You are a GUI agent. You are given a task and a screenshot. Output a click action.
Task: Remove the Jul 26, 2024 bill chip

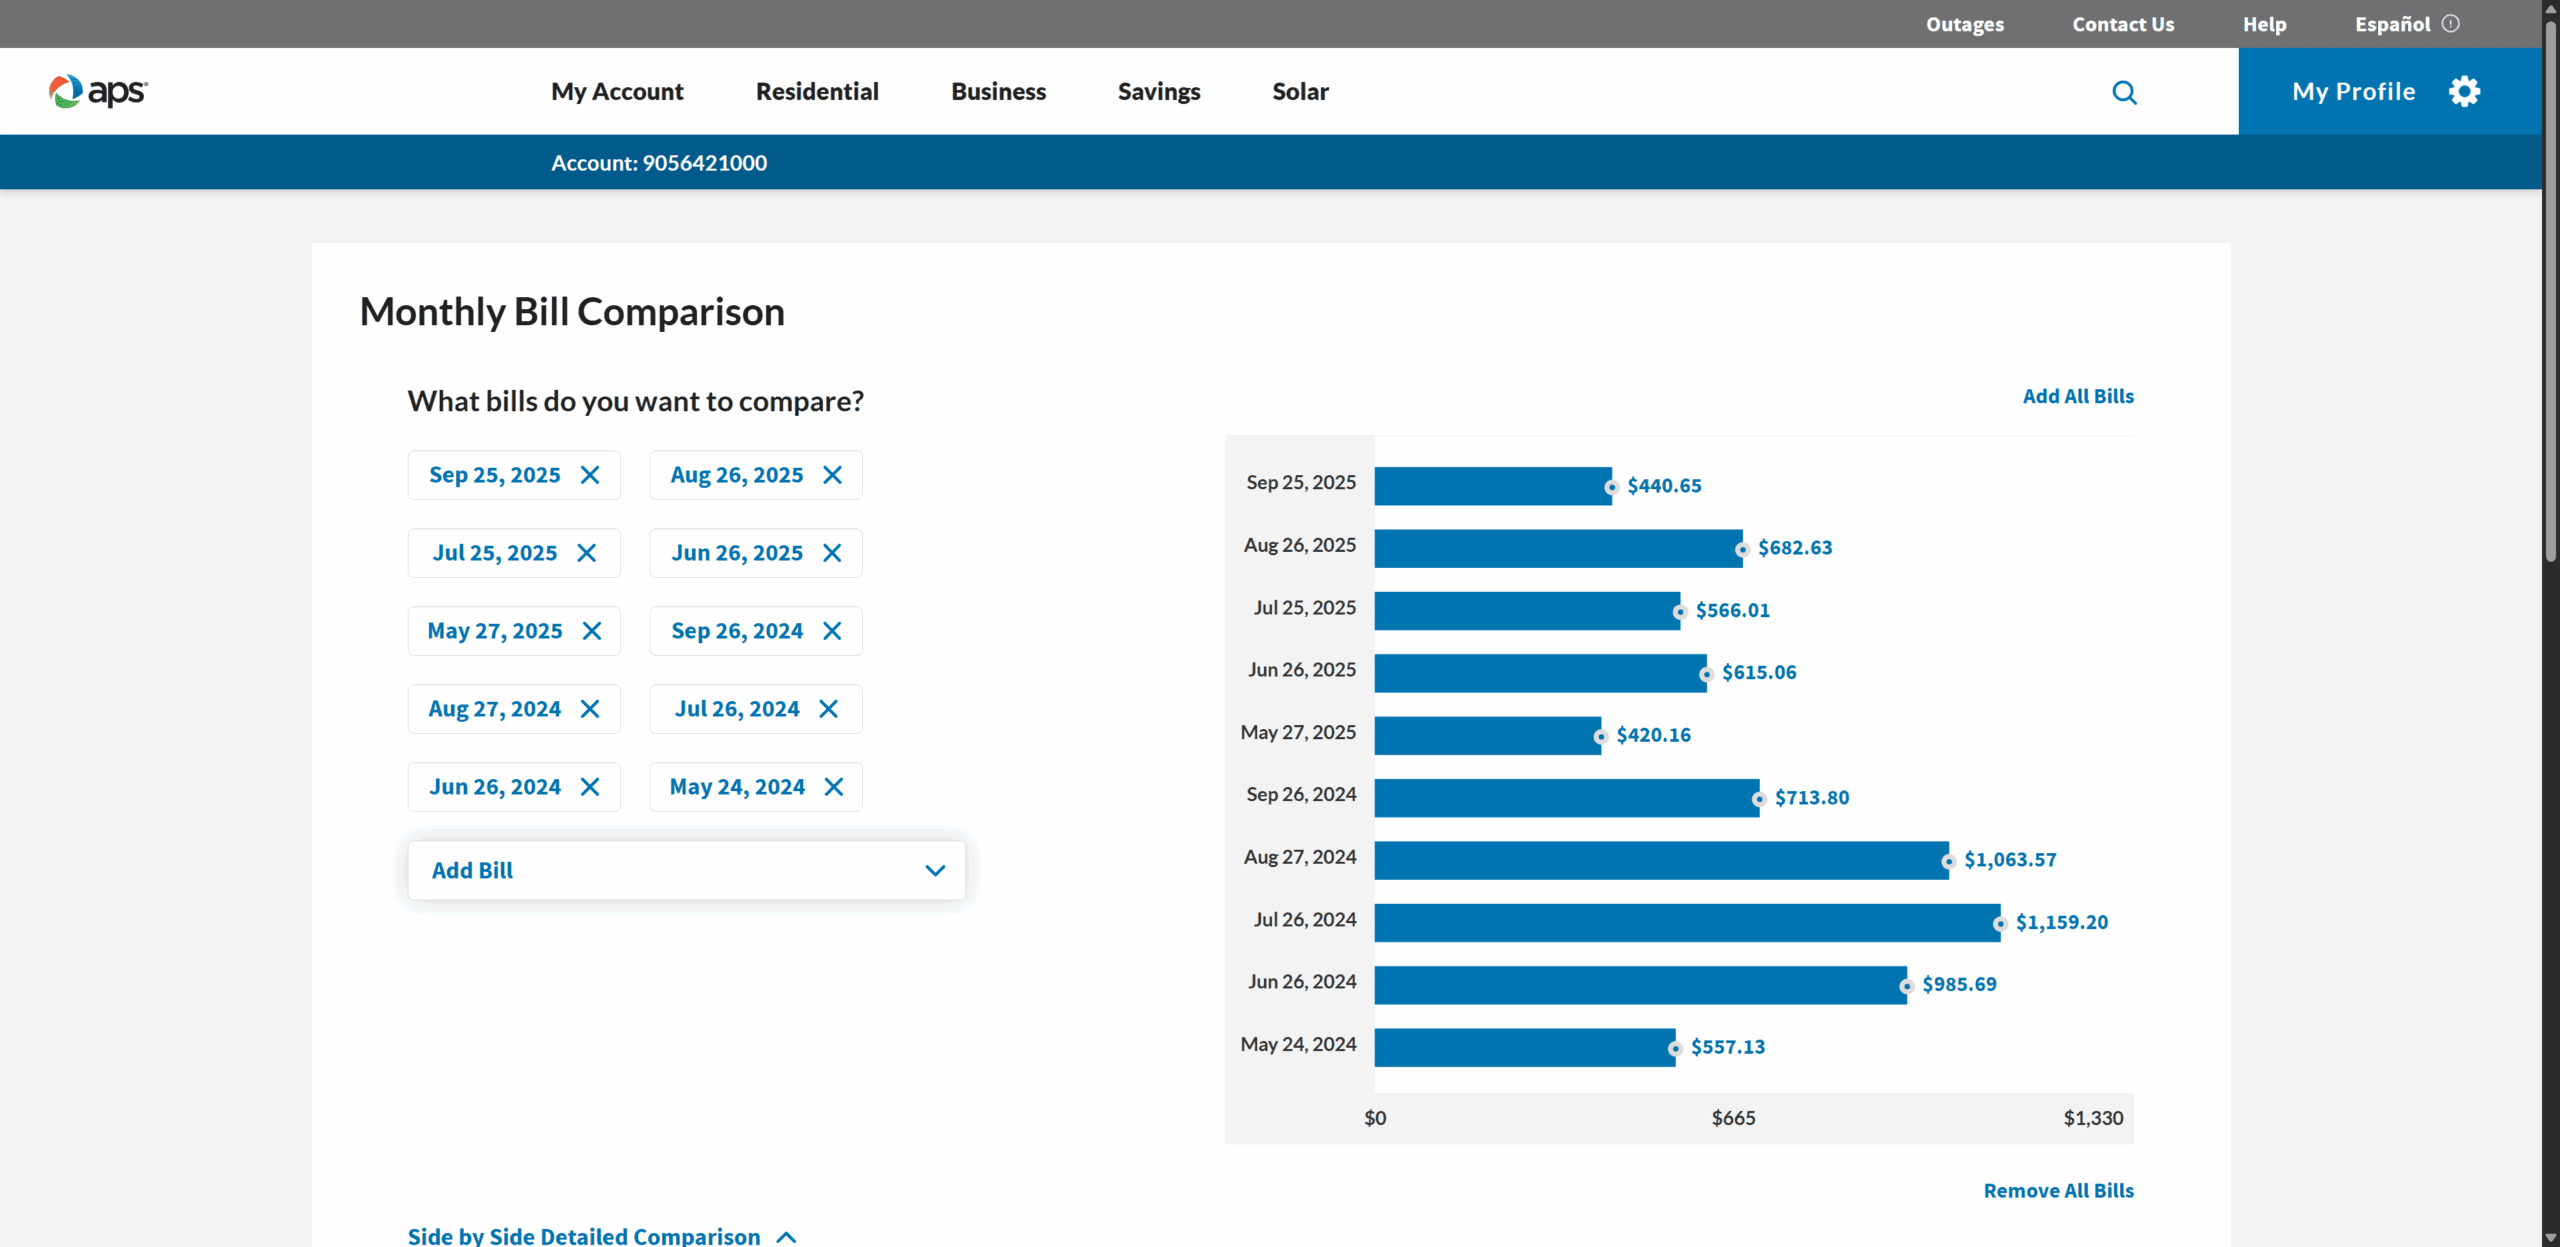click(x=828, y=709)
